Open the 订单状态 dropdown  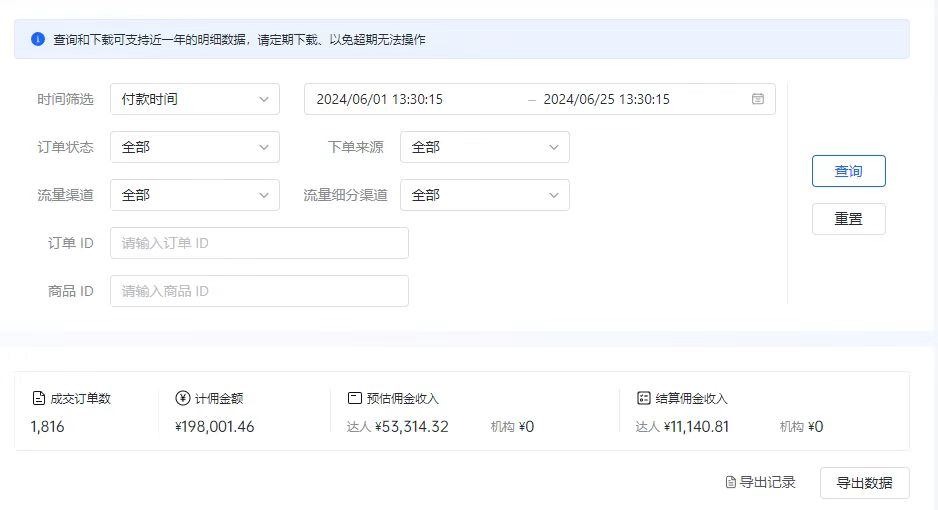pyautogui.click(x=194, y=147)
